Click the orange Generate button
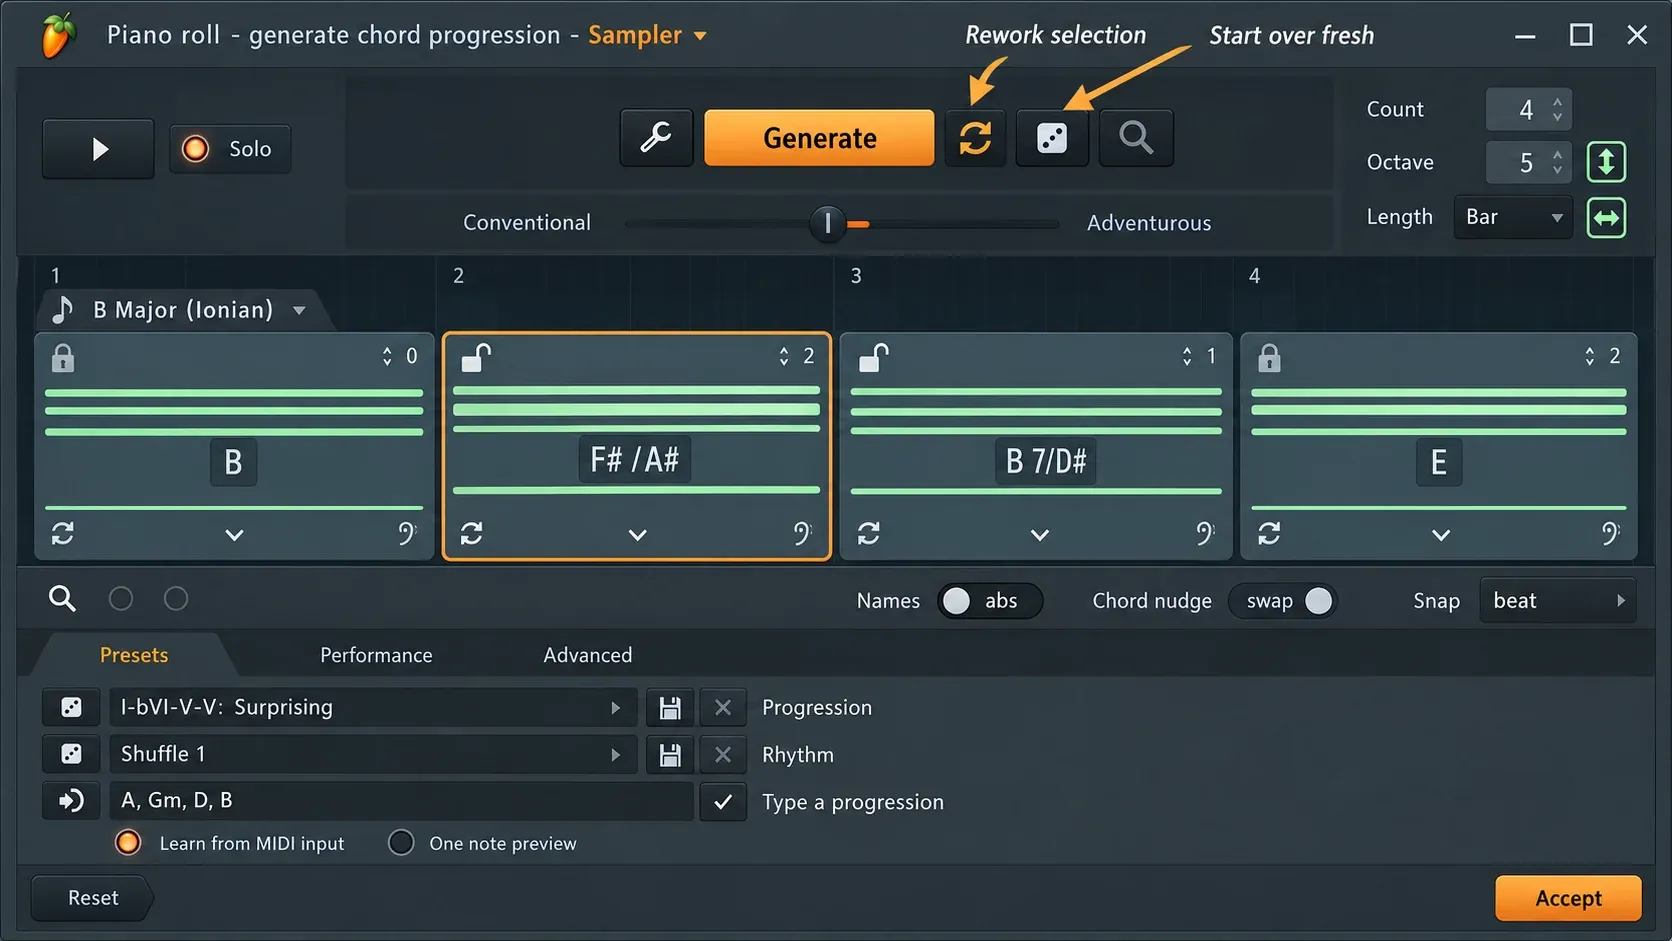Image resolution: width=1672 pixels, height=941 pixels. pyautogui.click(x=819, y=138)
